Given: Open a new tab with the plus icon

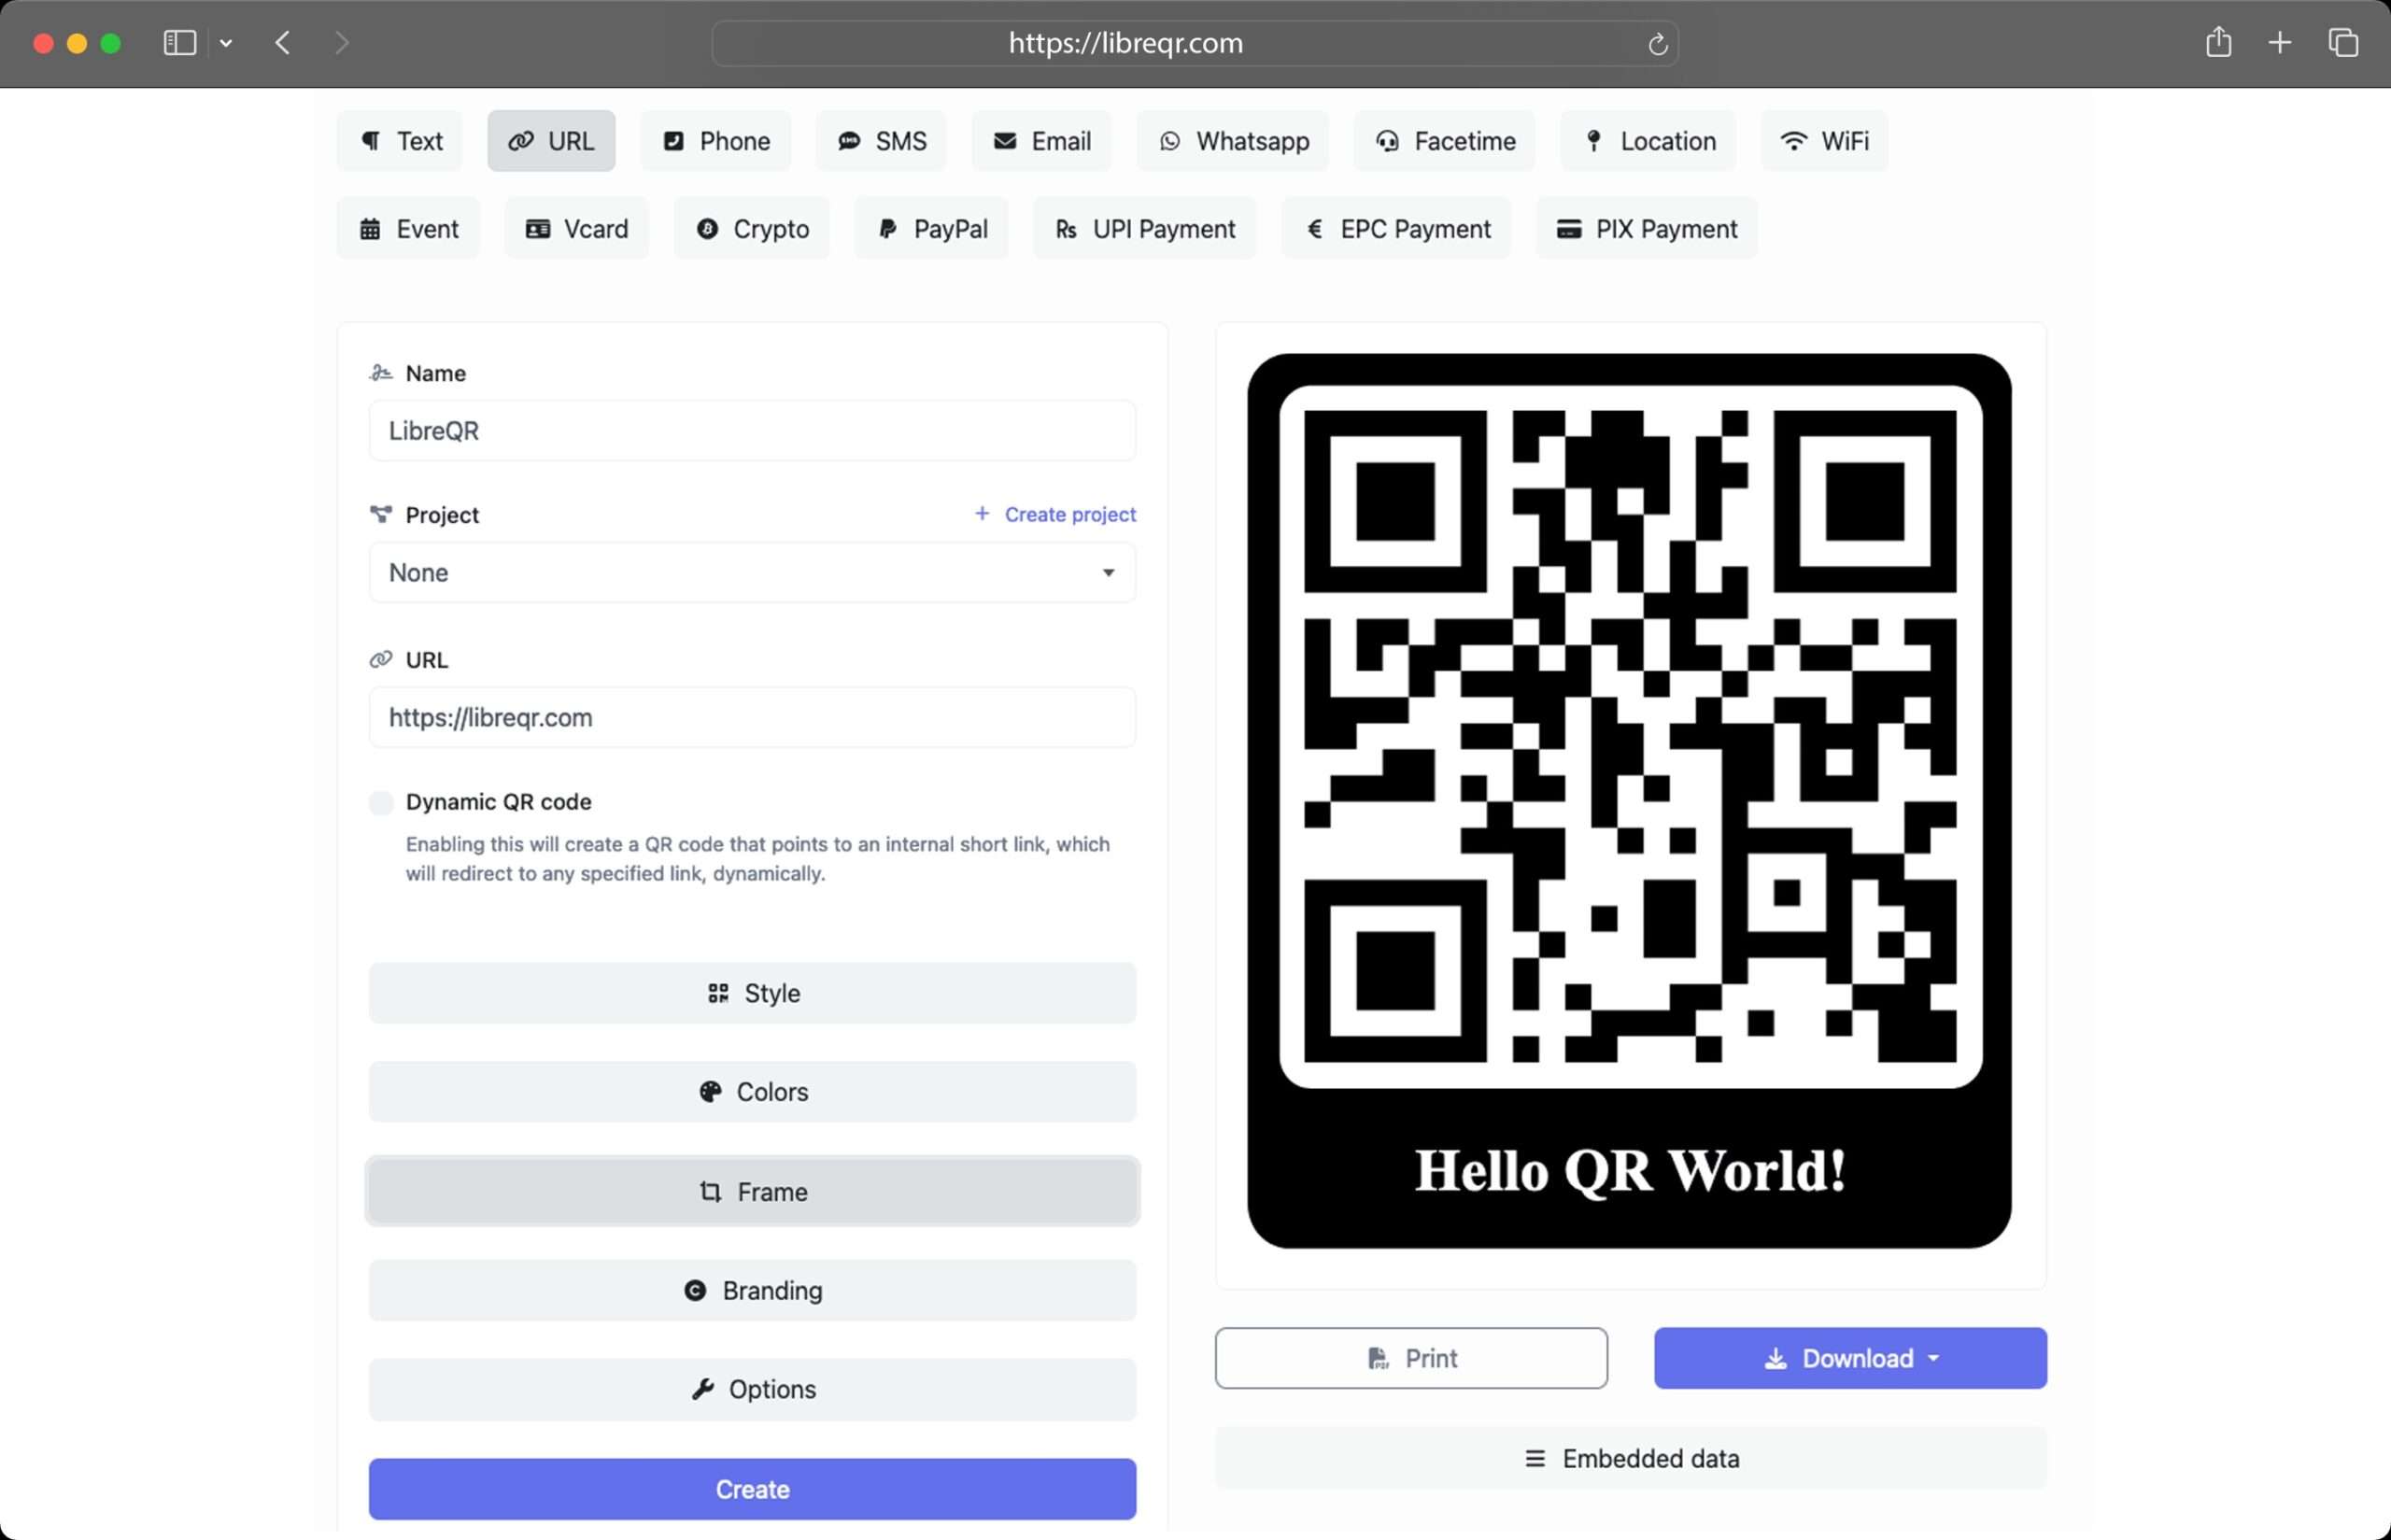Looking at the screenshot, I should [x=2279, y=42].
